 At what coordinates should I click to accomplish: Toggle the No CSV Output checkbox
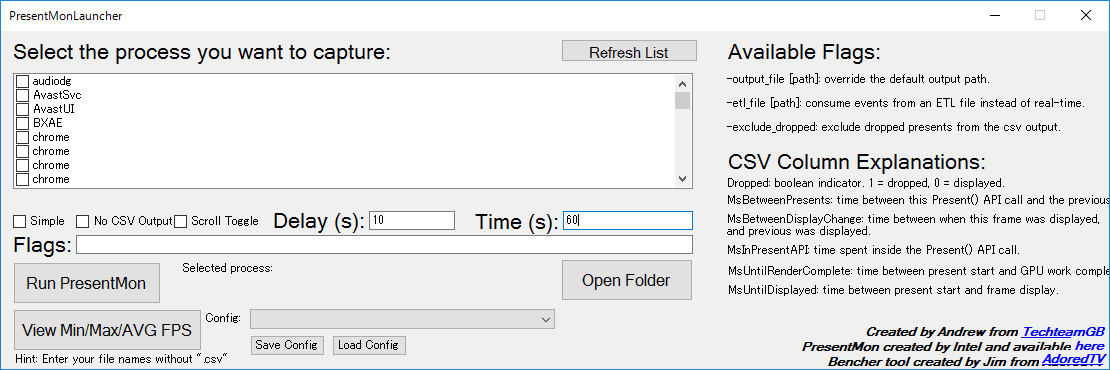point(83,221)
